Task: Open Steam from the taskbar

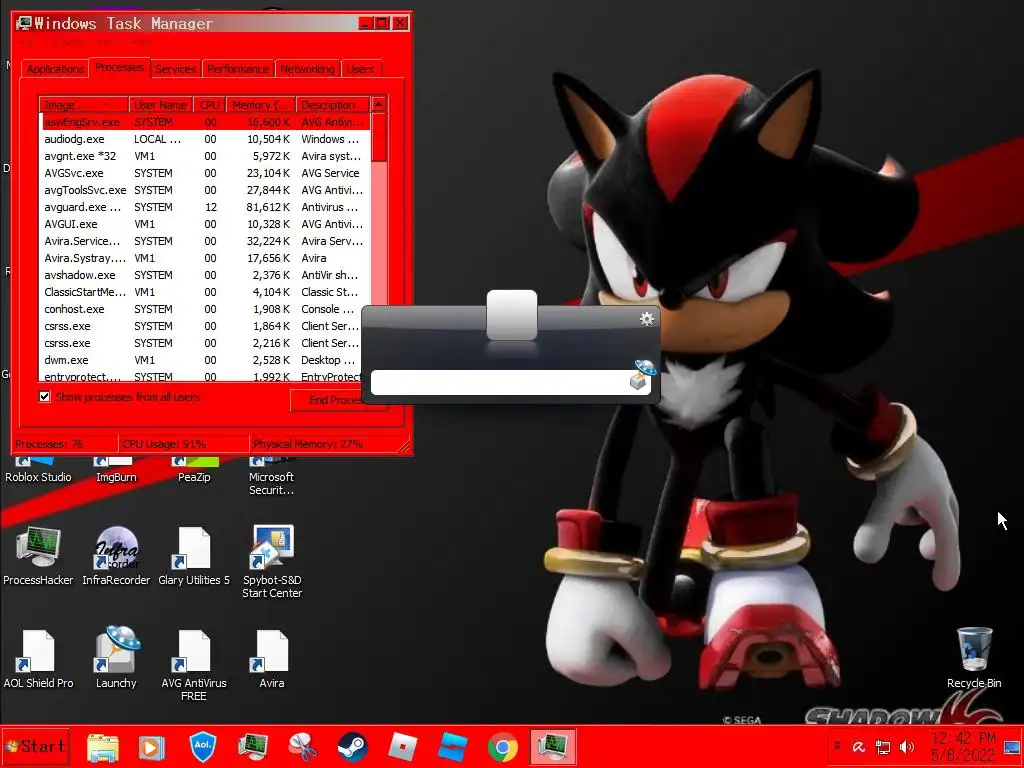Action: pos(353,747)
